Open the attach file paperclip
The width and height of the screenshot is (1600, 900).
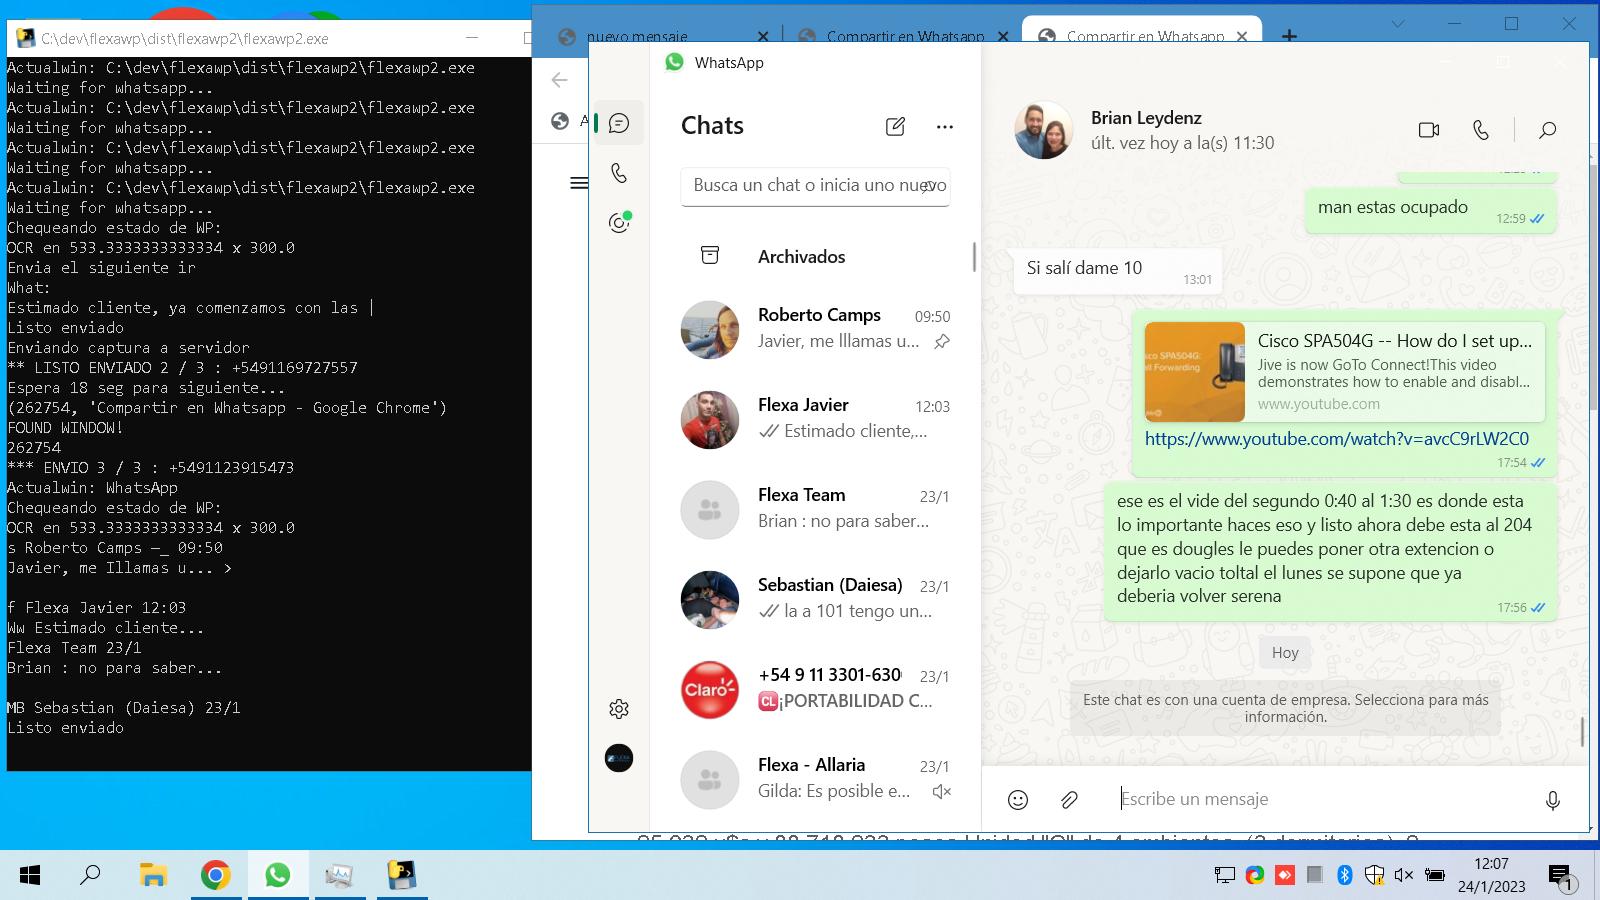coord(1069,799)
